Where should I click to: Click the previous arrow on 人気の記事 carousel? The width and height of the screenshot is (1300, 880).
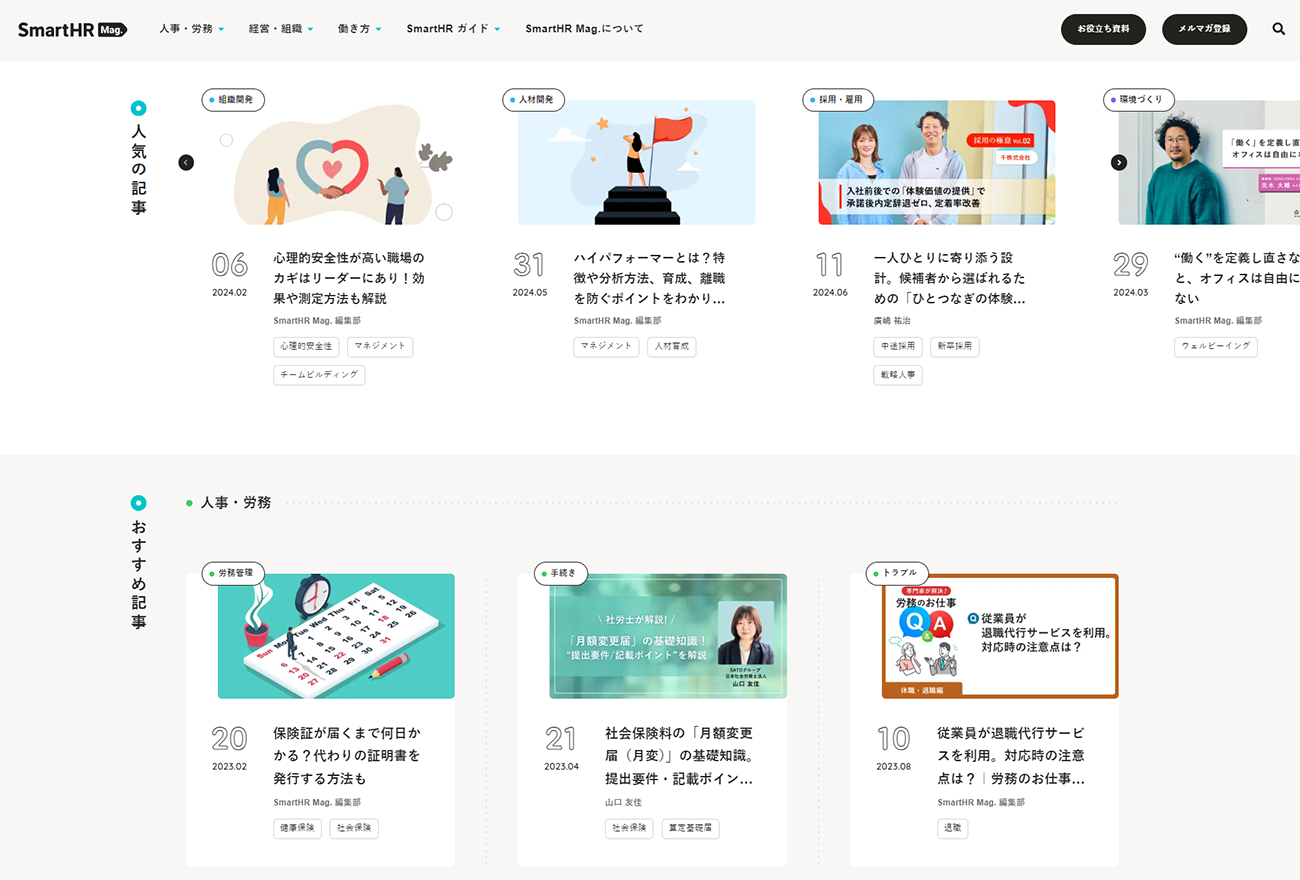[186, 162]
